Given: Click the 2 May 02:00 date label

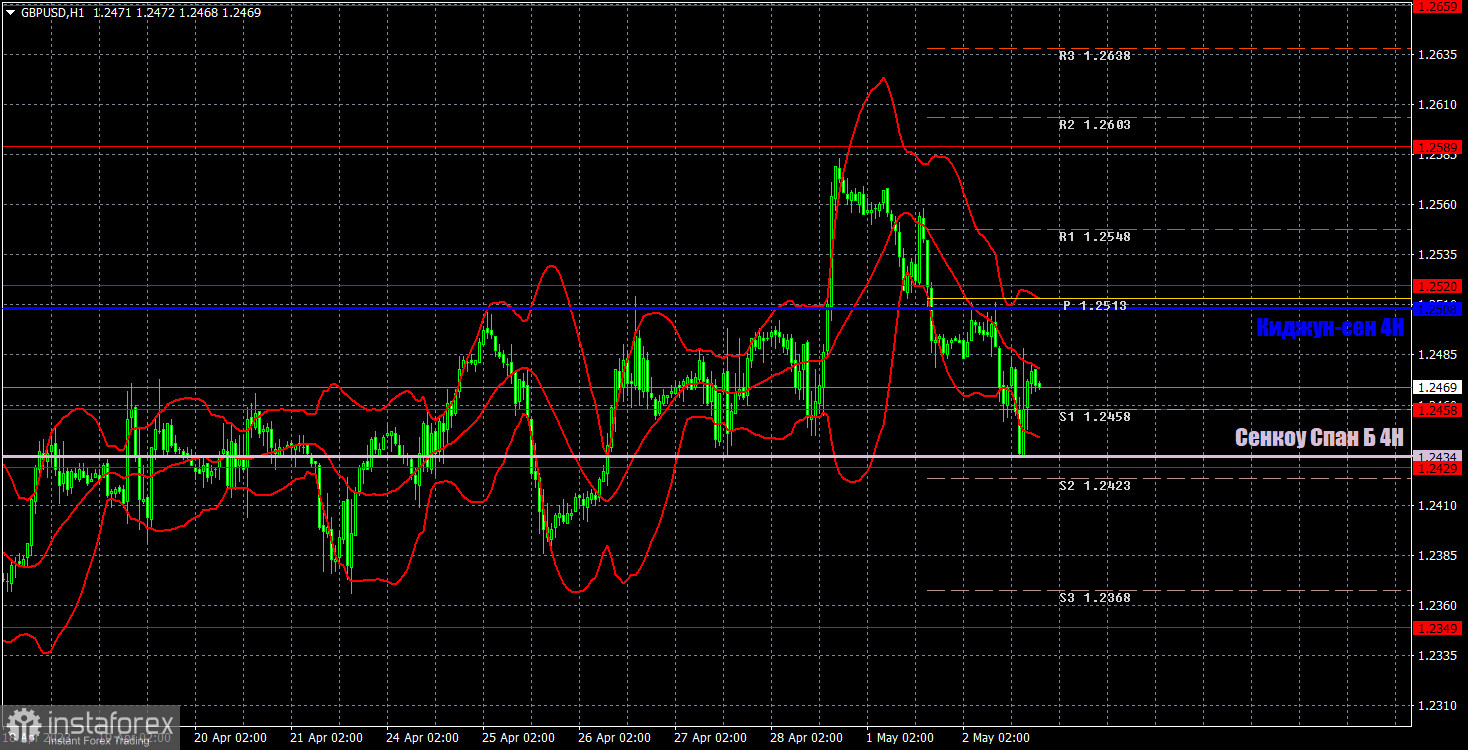Looking at the screenshot, I should tap(998, 738).
